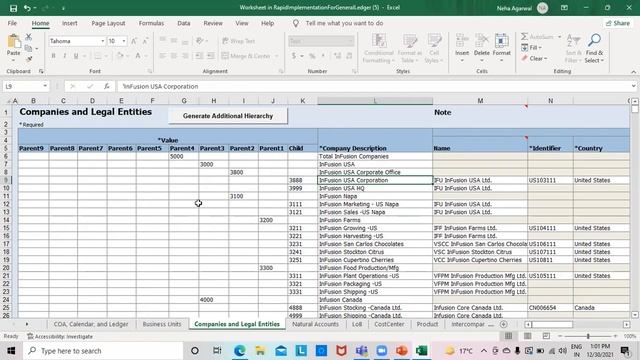Click Tell me what you want to do

pos(344,23)
